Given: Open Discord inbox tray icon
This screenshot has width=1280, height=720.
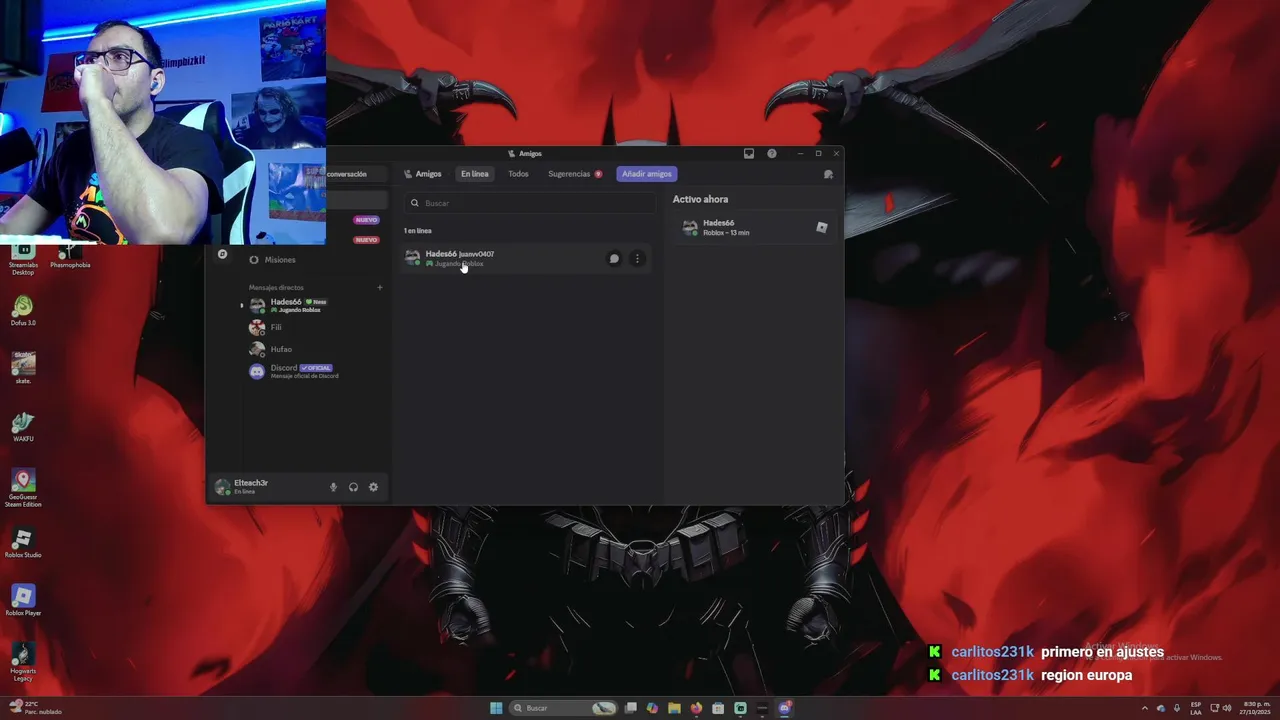Looking at the screenshot, I should point(749,154).
